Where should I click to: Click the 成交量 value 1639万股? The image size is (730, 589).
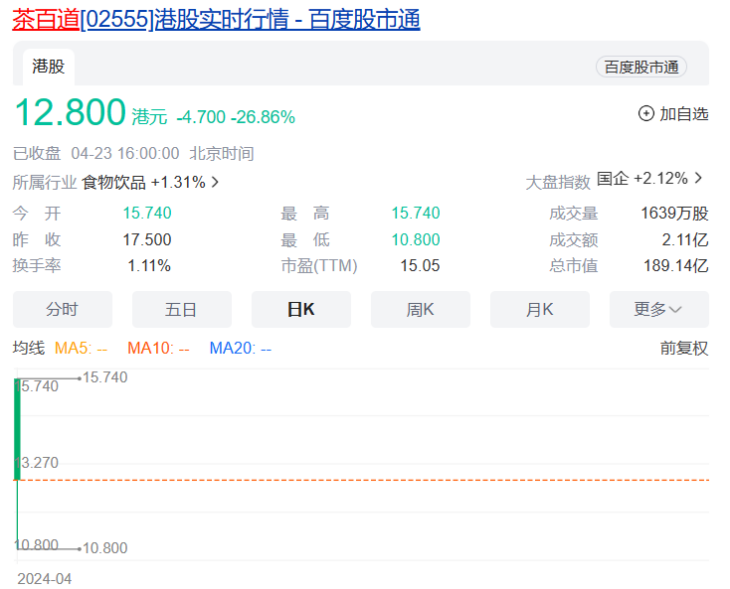click(675, 213)
